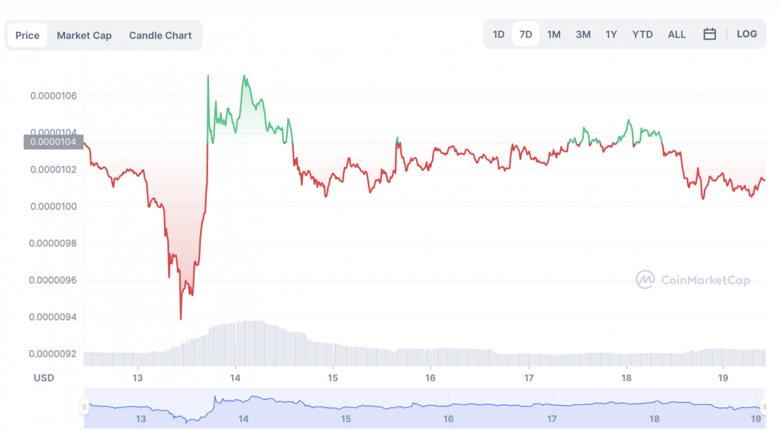The image size is (780, 431).
Task: Click the lowest price dip on chart
Action: tap(180, 318)
